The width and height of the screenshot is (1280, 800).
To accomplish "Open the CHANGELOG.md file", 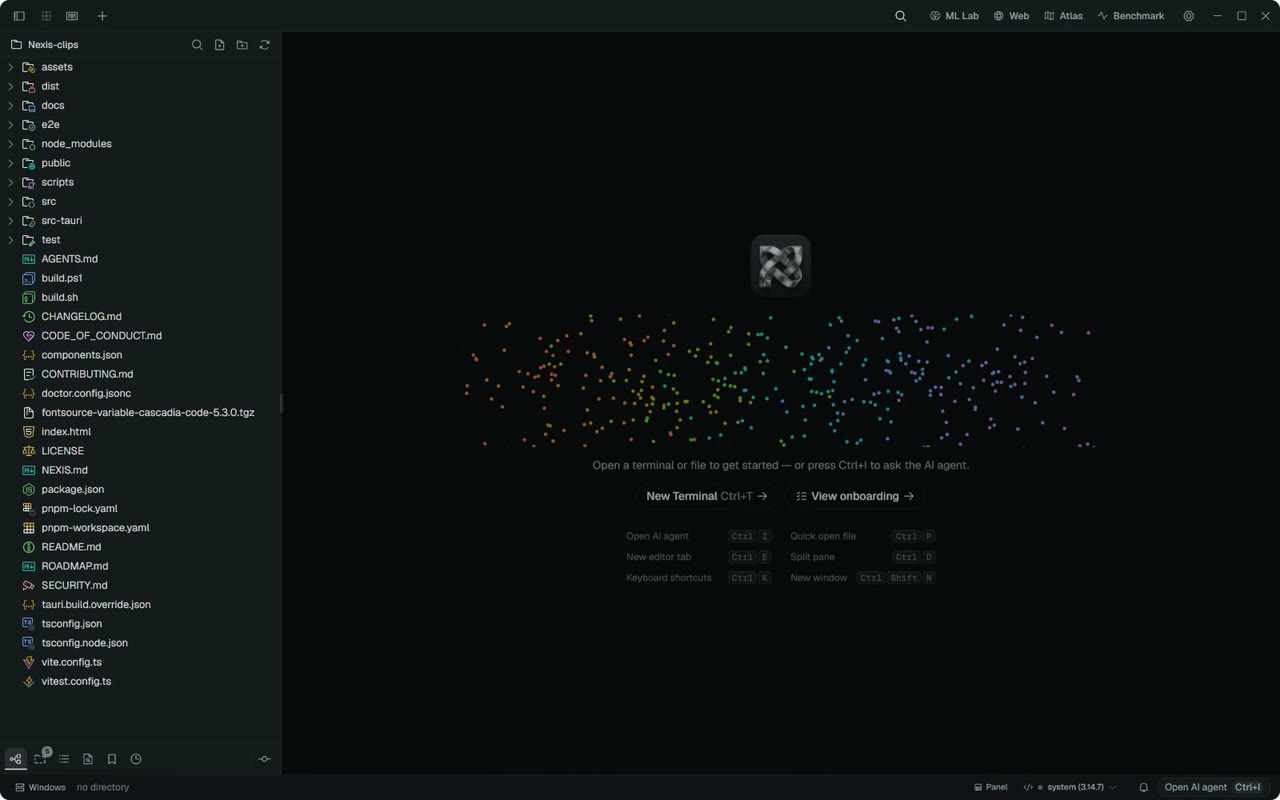I will pos(140,316).
